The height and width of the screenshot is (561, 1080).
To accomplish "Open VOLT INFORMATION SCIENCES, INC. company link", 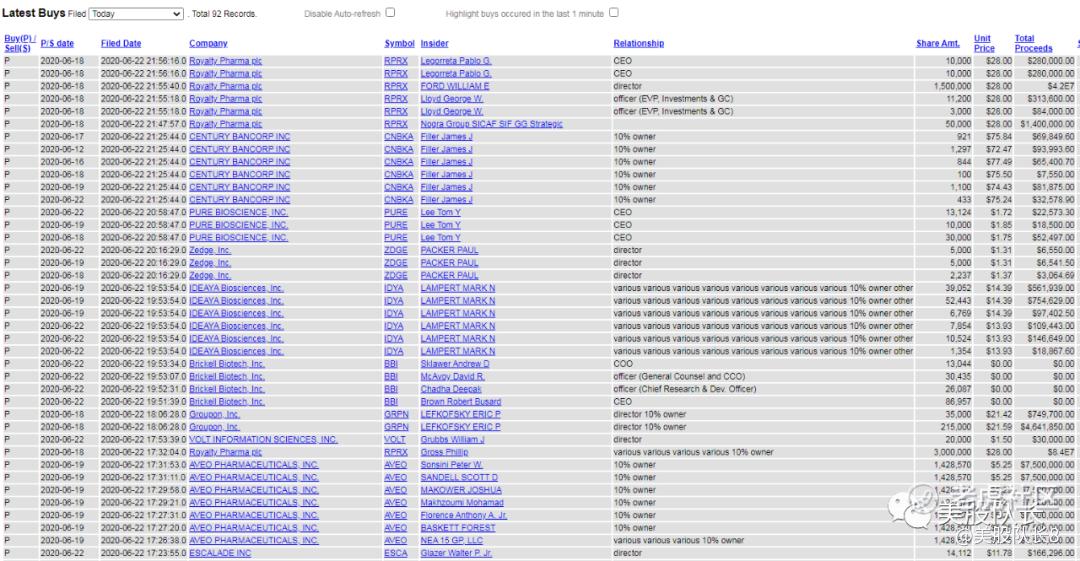I will 263,440.
